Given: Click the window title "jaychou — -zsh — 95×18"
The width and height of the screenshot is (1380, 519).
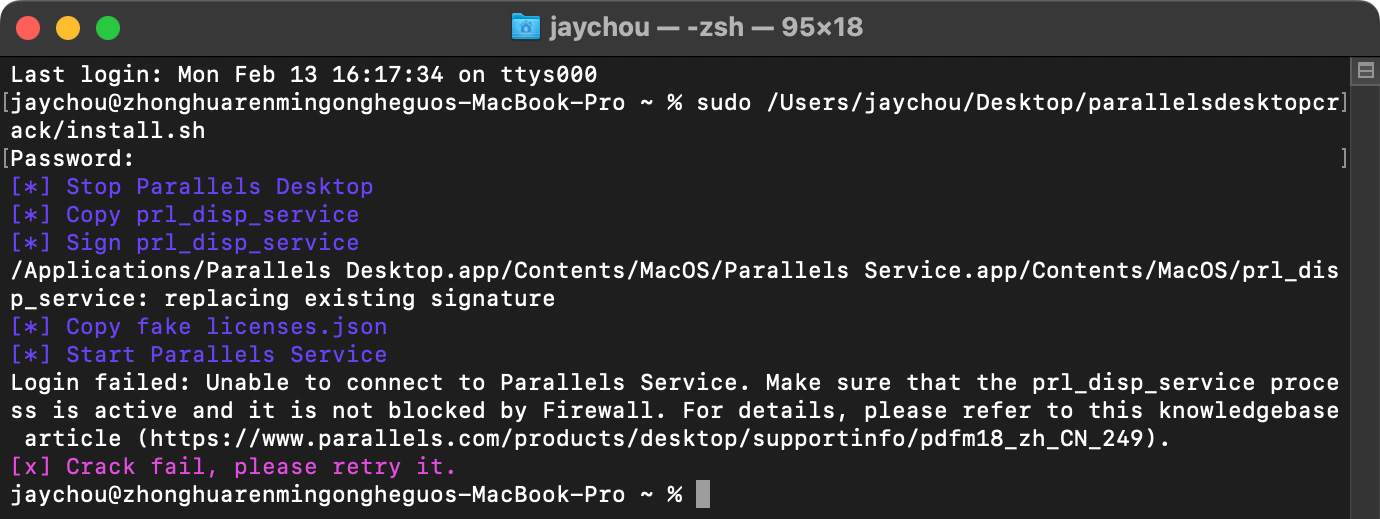Looking at the screenshot, I should coord(705,27).
